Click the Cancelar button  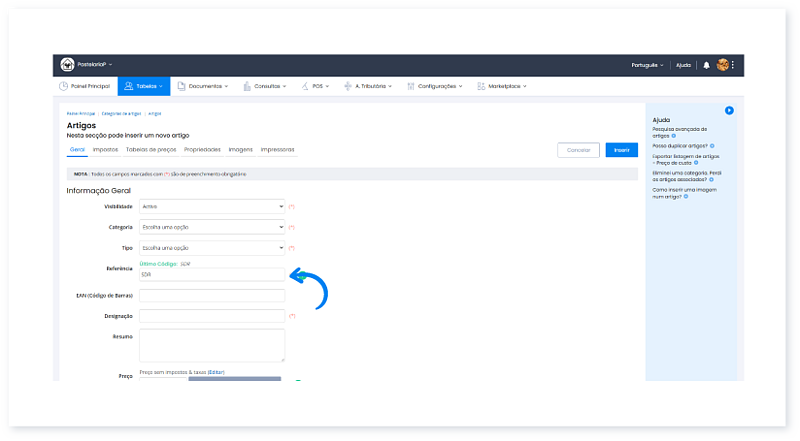pyautogui.click(x=578, y=150)
